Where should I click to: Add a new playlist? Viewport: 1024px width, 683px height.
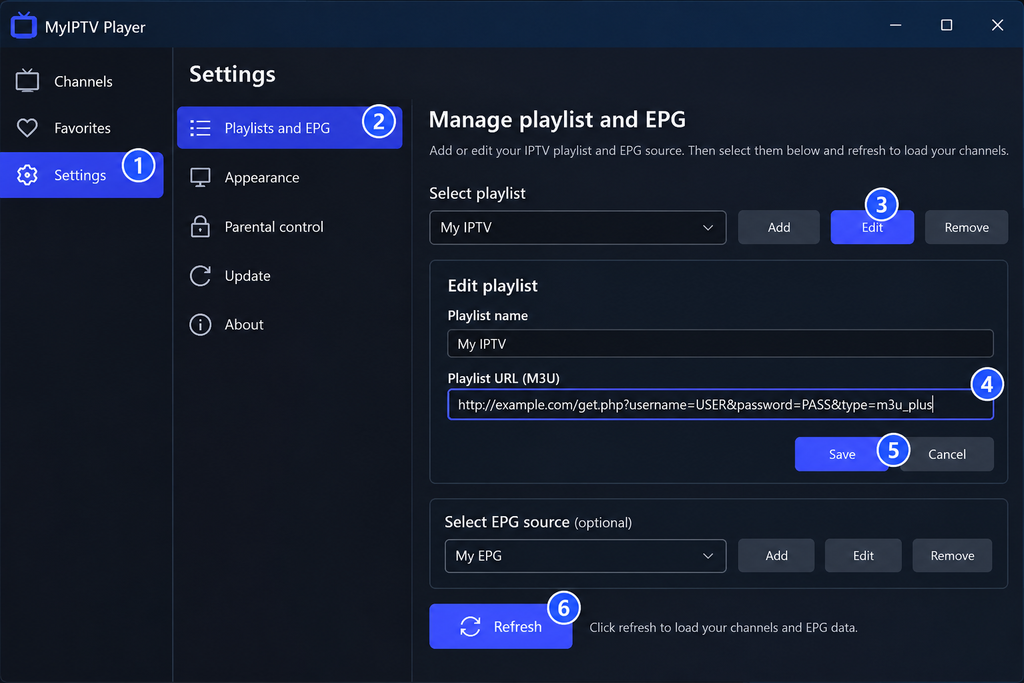tap(778, 227)
